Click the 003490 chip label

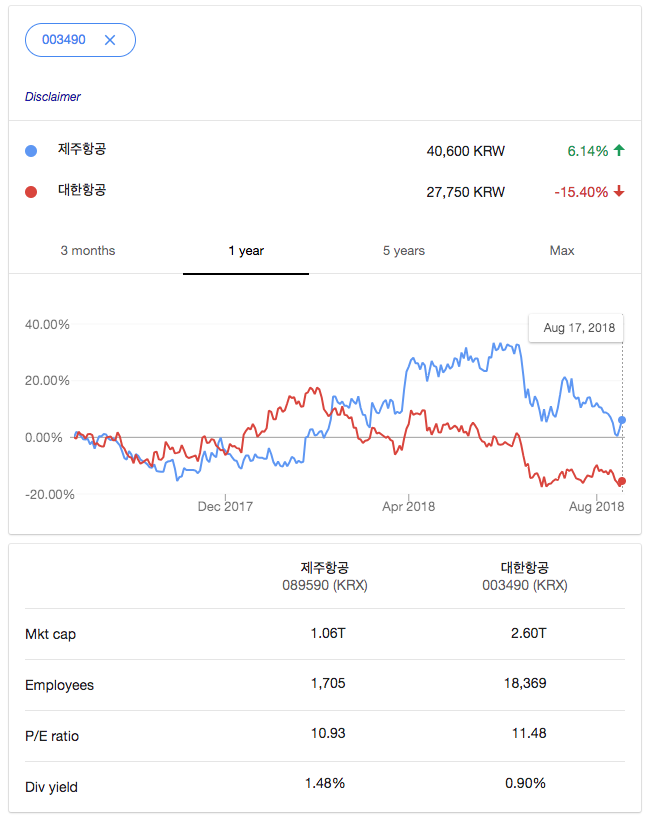tap(64, 40)
